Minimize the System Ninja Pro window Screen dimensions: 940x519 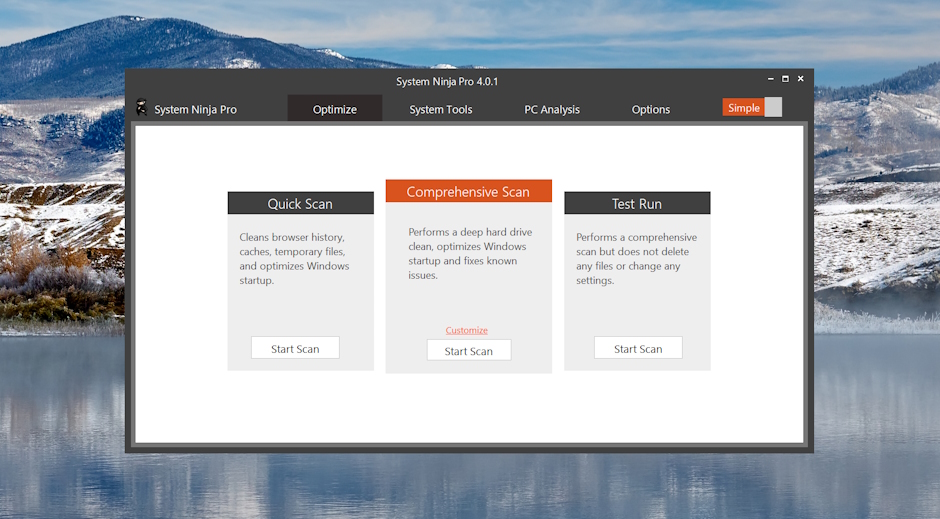[770, 79]
